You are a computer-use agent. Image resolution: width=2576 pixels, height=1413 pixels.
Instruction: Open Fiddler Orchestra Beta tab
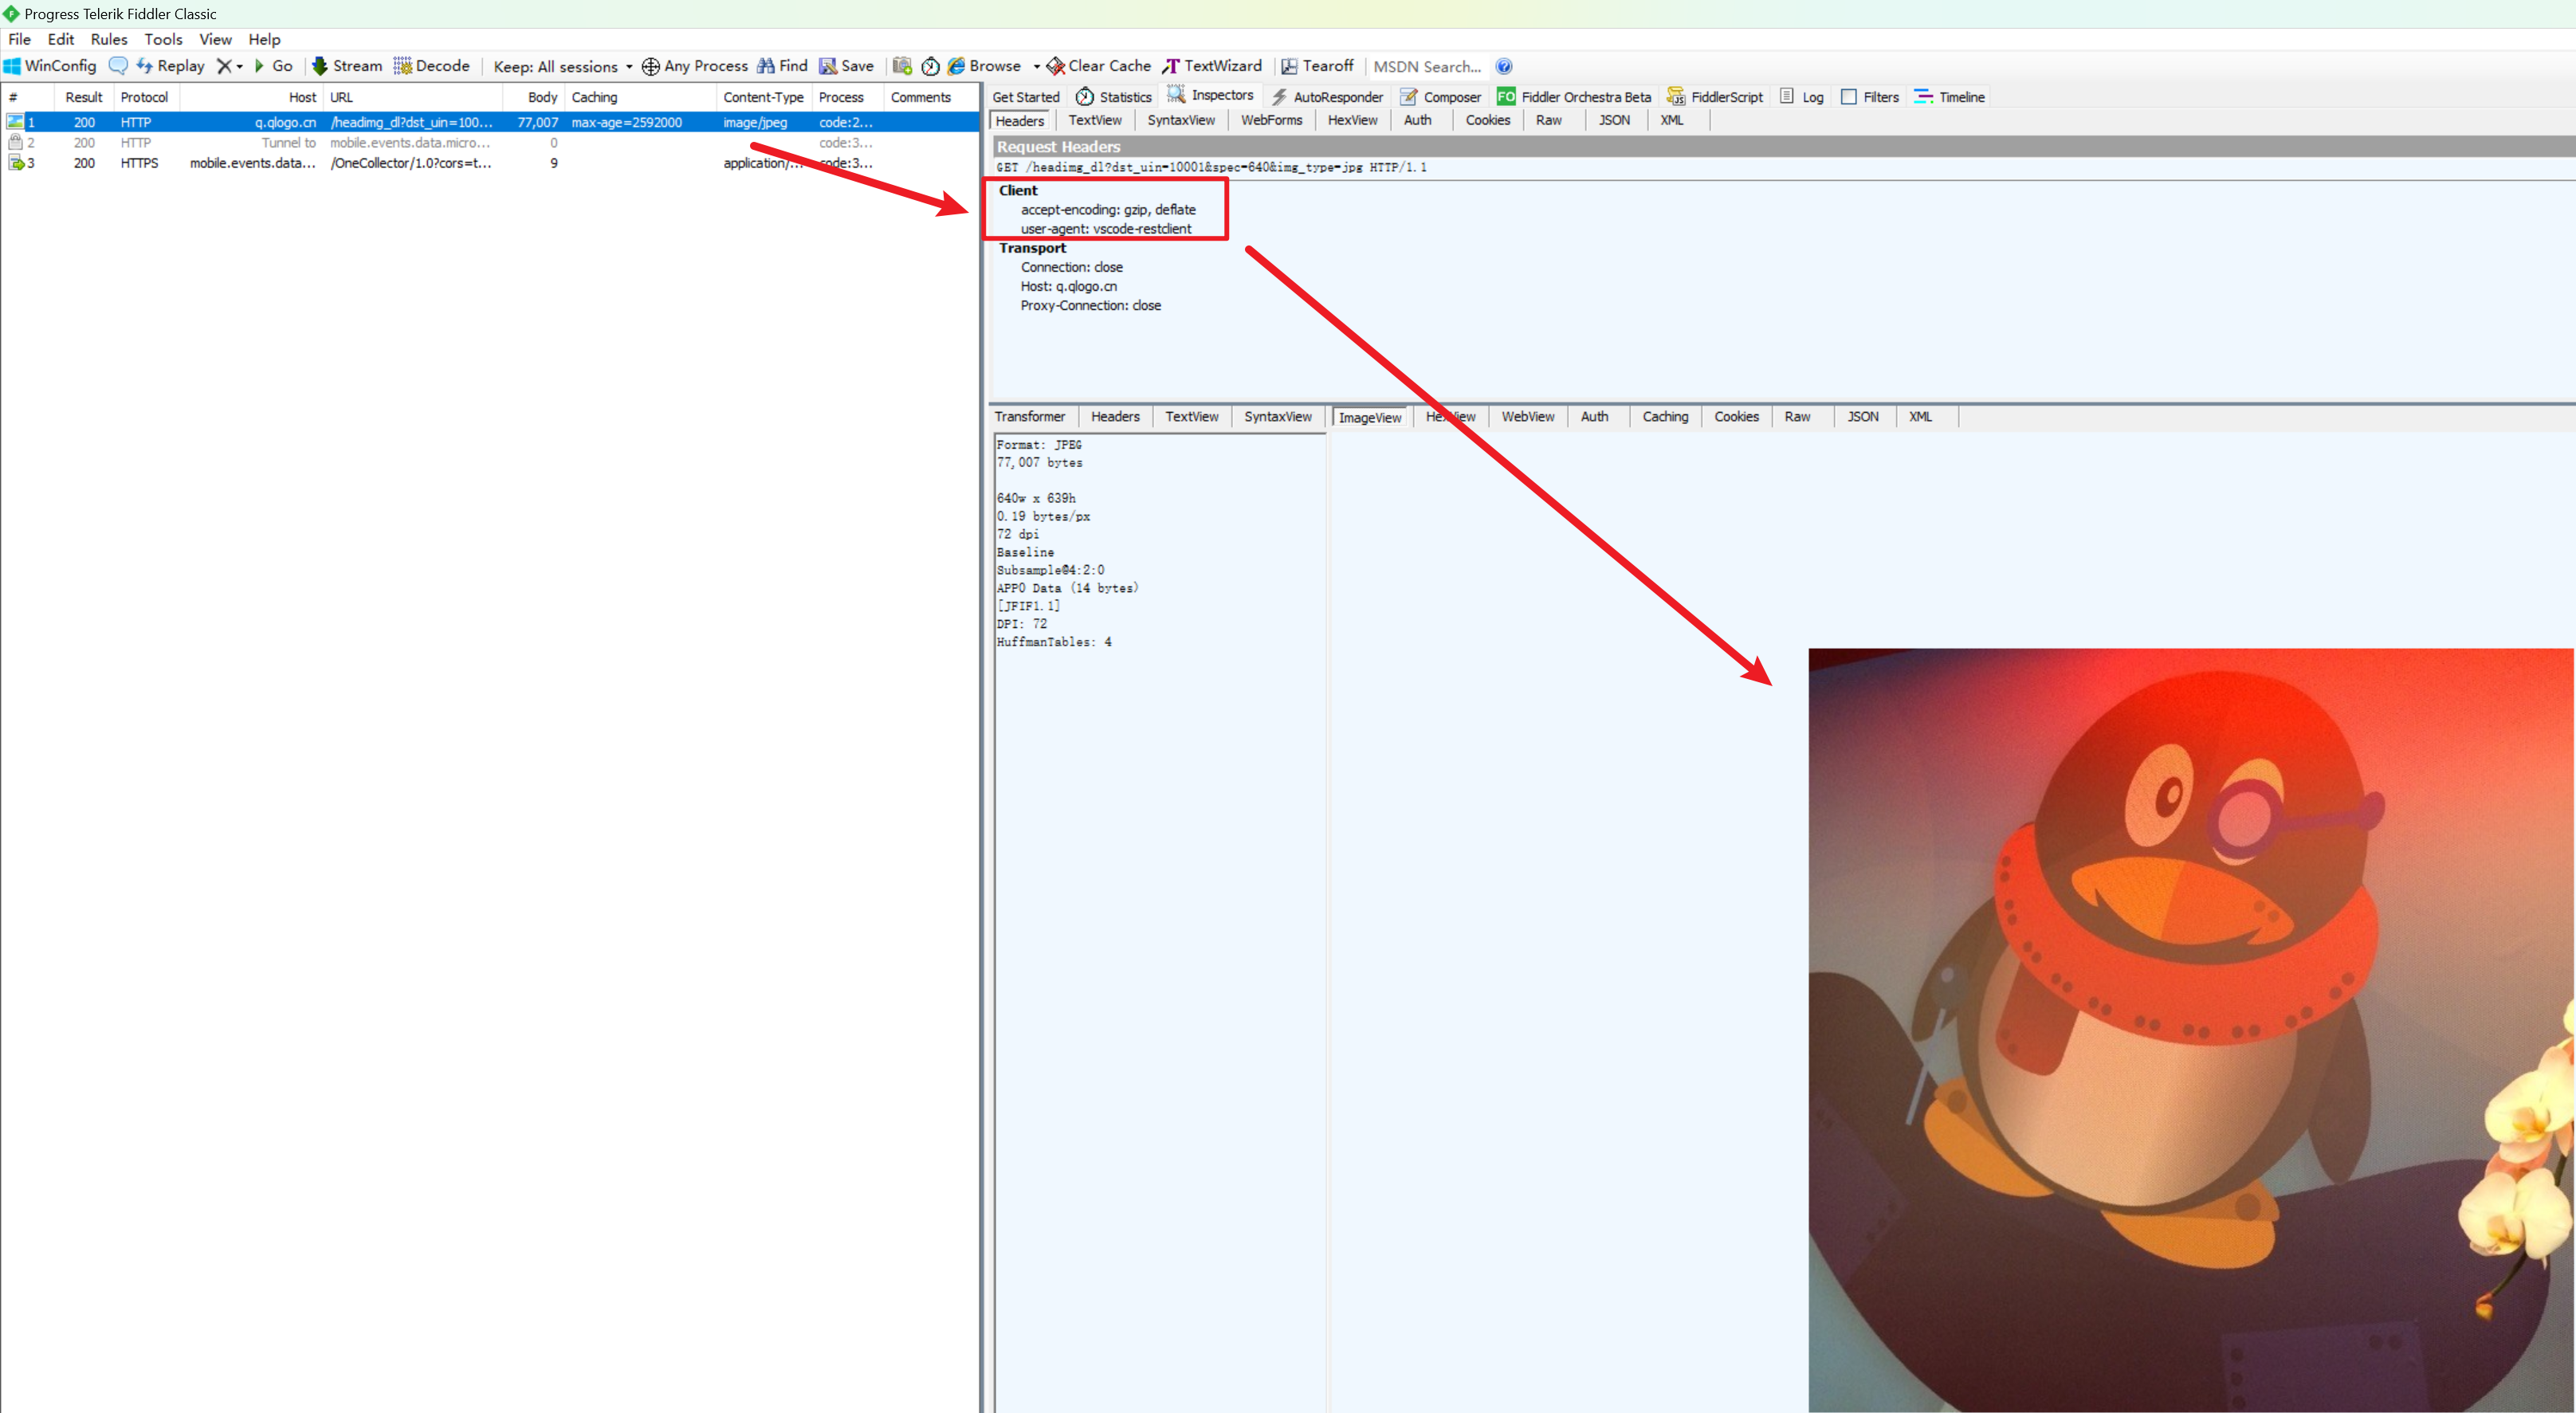[1574, 97]
